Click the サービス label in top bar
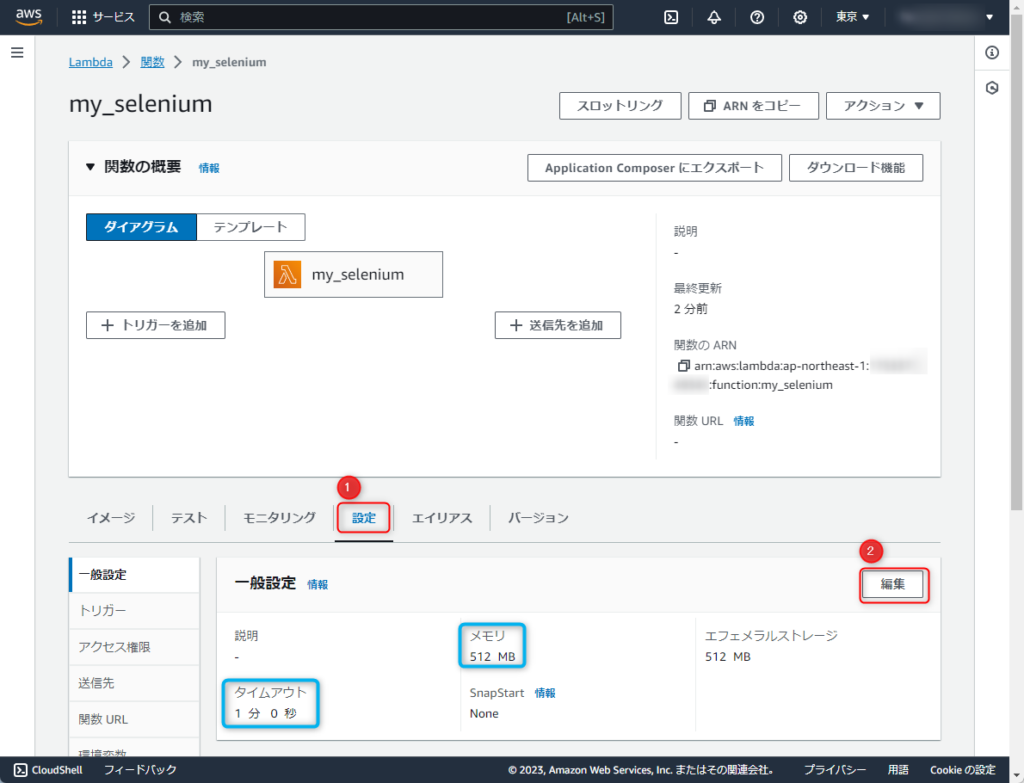 tap(114, 17)
